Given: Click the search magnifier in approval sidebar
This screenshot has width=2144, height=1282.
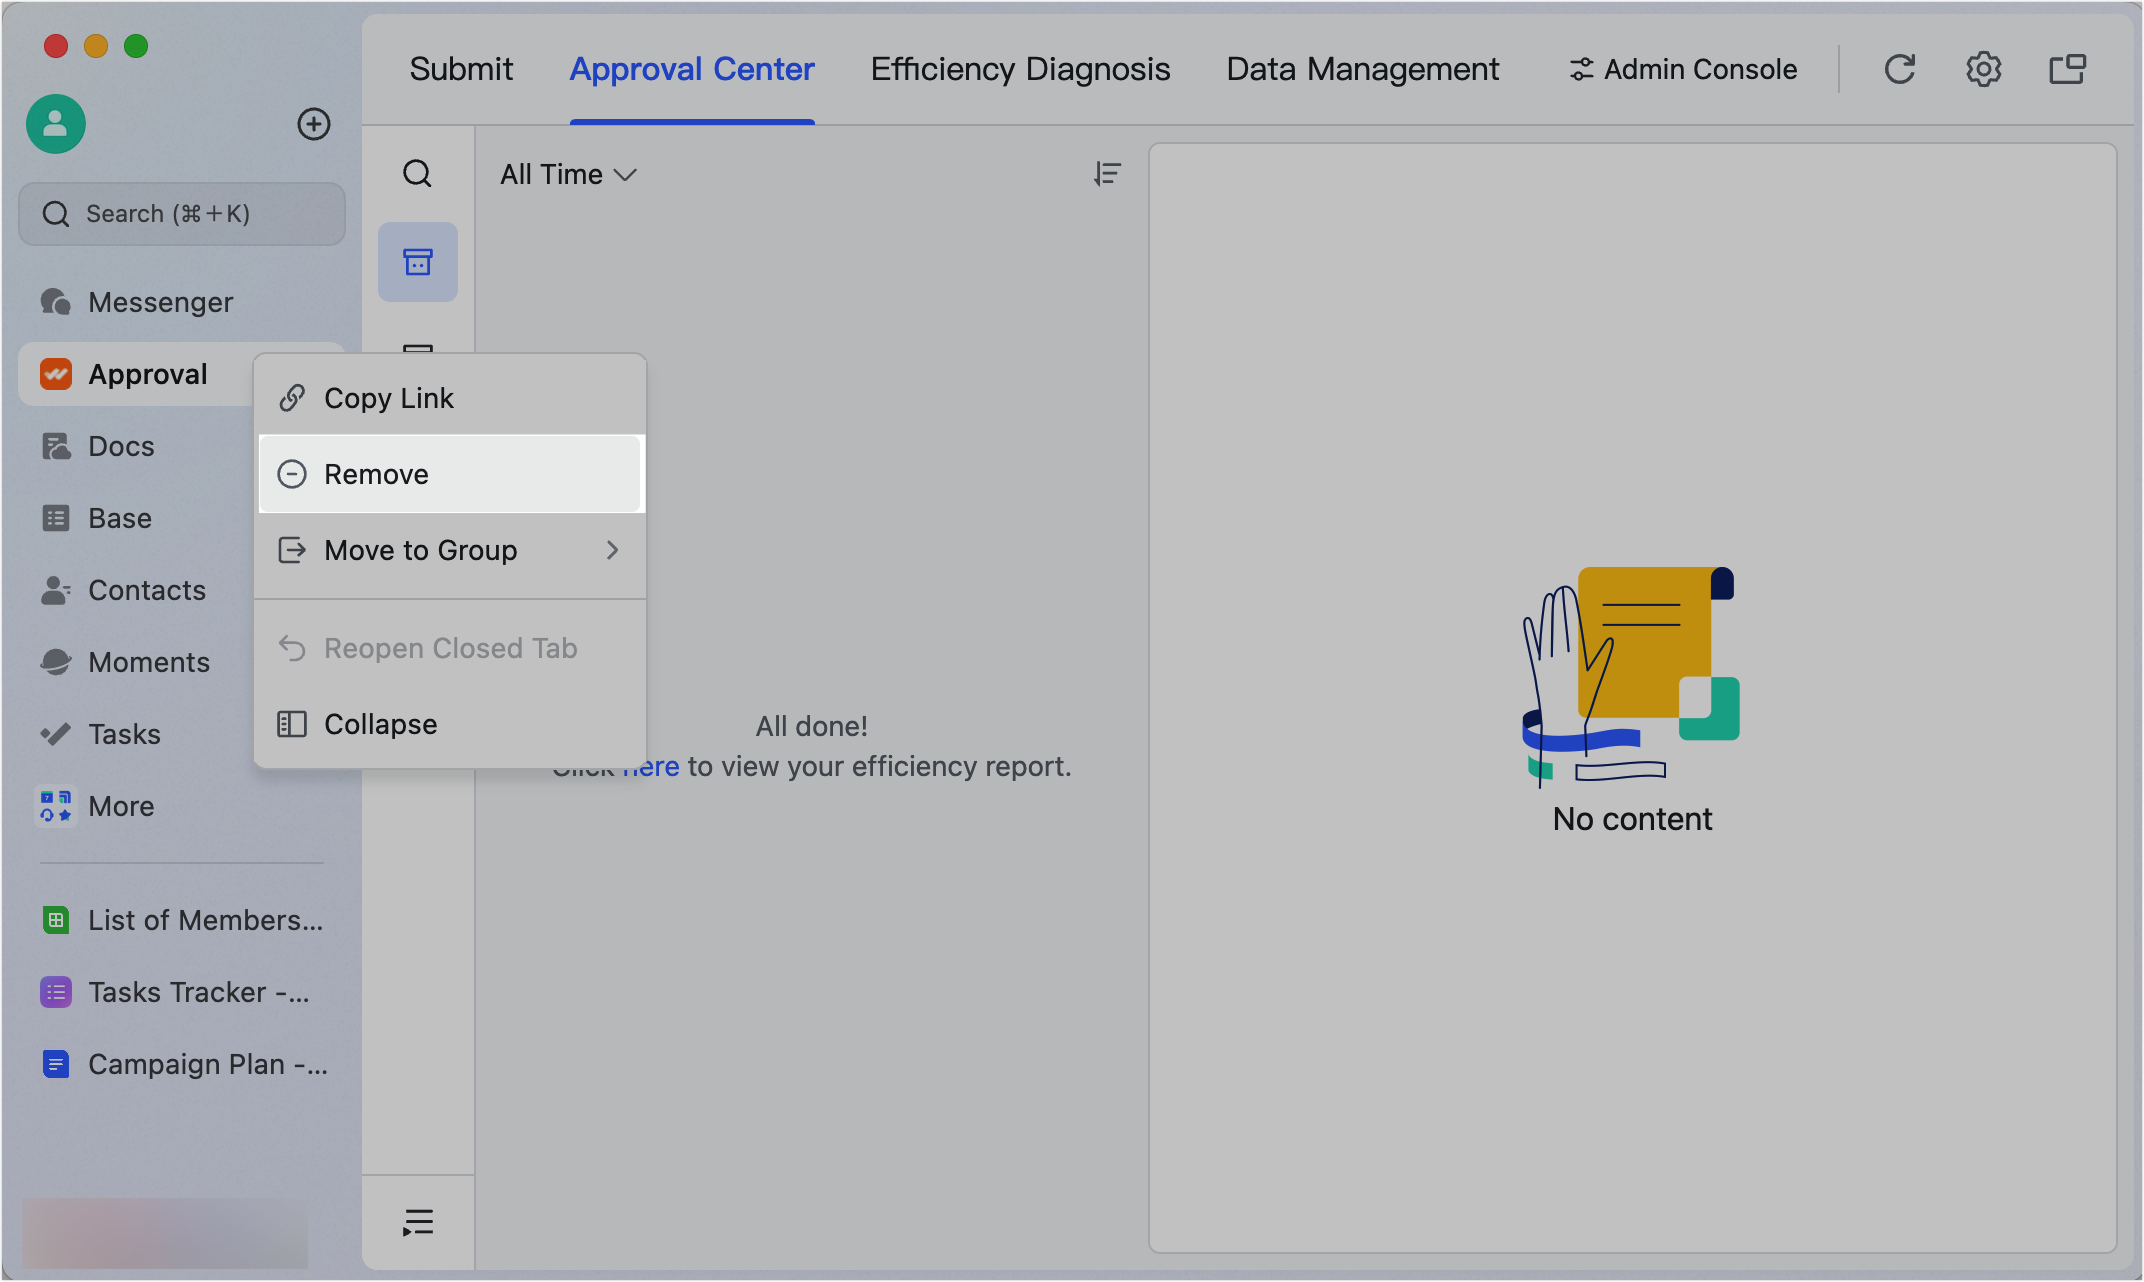Looking at the screenshot, I should point(417,174).
